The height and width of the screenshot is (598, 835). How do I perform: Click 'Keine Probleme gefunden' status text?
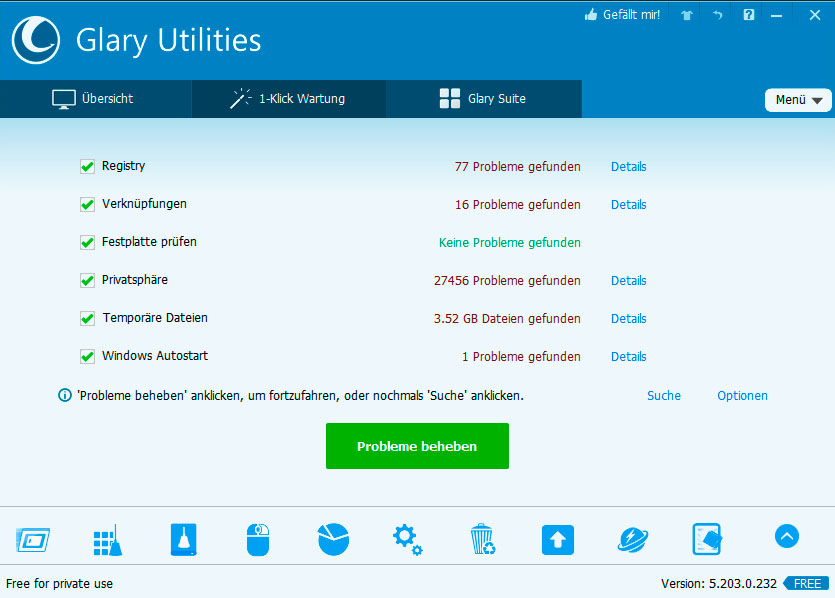(x=510, y=243)
